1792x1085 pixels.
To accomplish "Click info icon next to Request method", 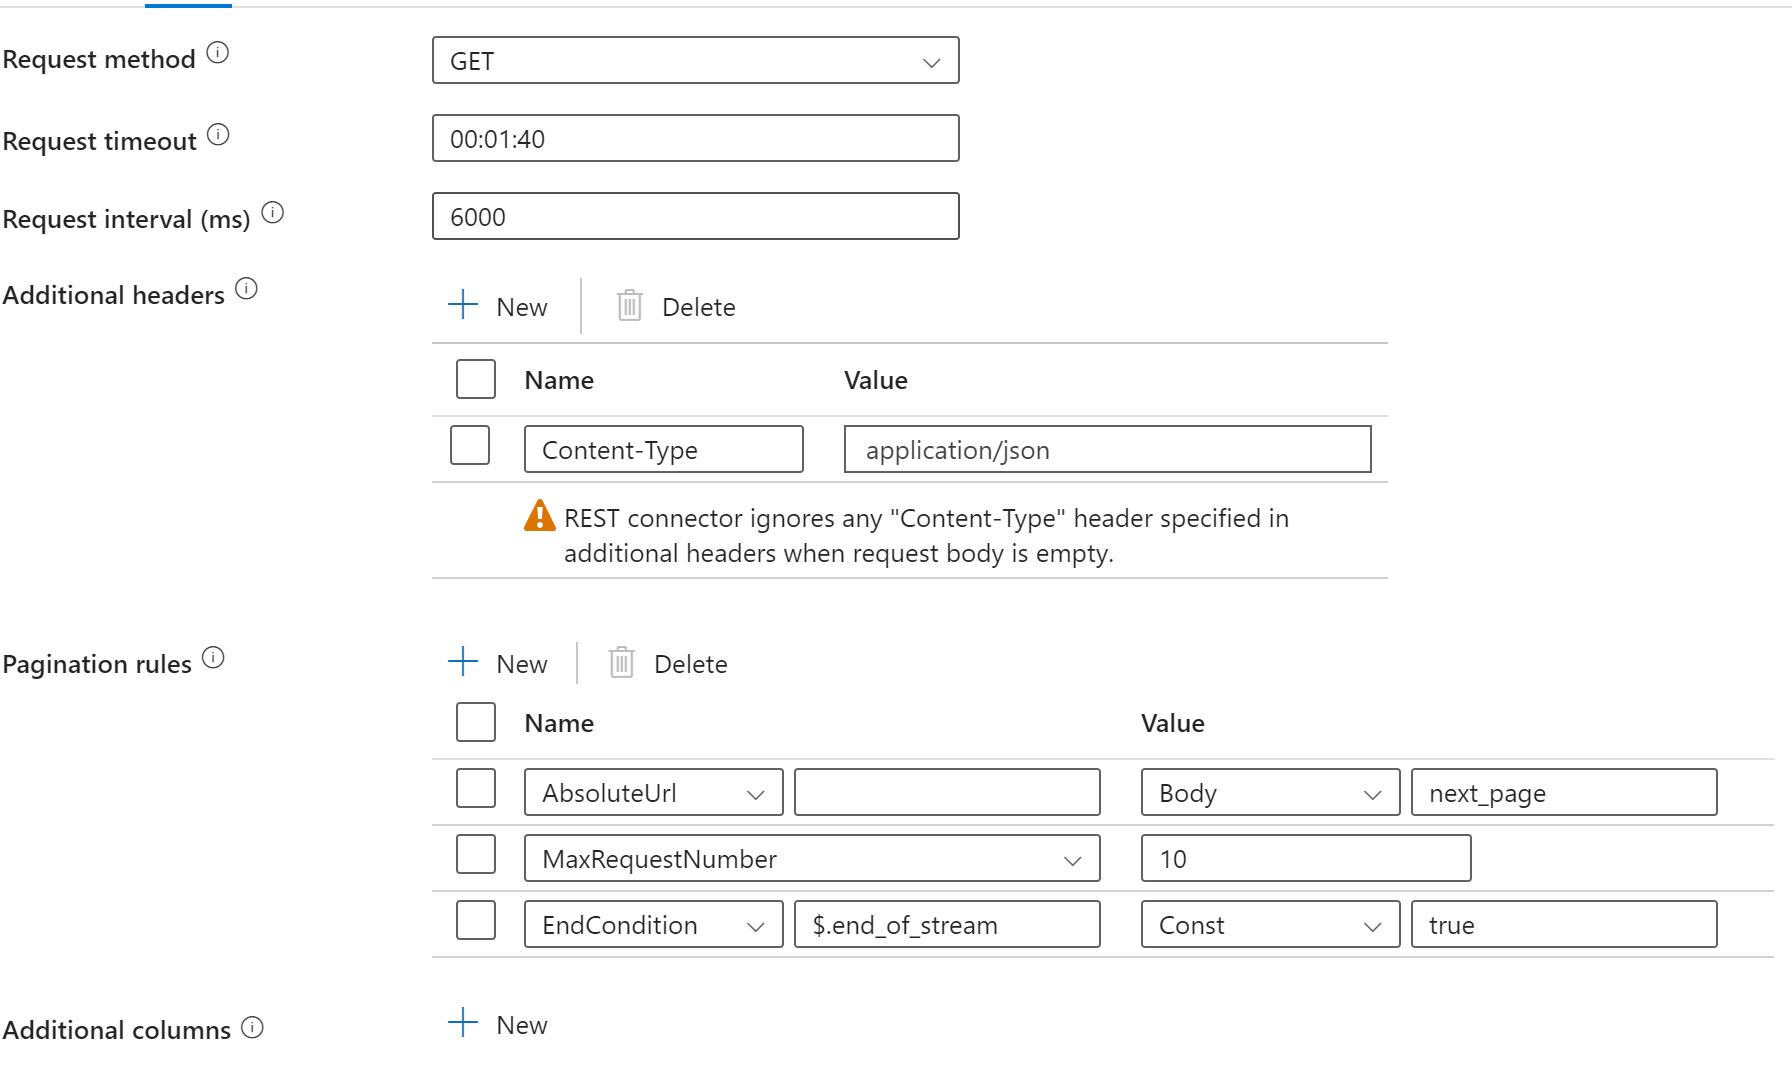I will (x=218, y=53).
